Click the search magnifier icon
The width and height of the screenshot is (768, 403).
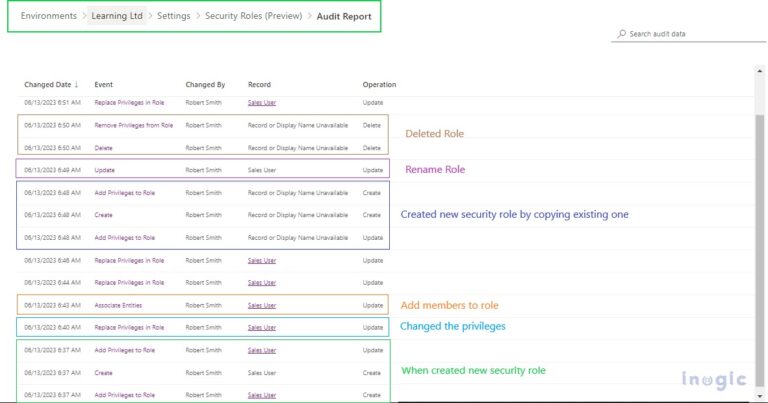[x=621, y=34]
